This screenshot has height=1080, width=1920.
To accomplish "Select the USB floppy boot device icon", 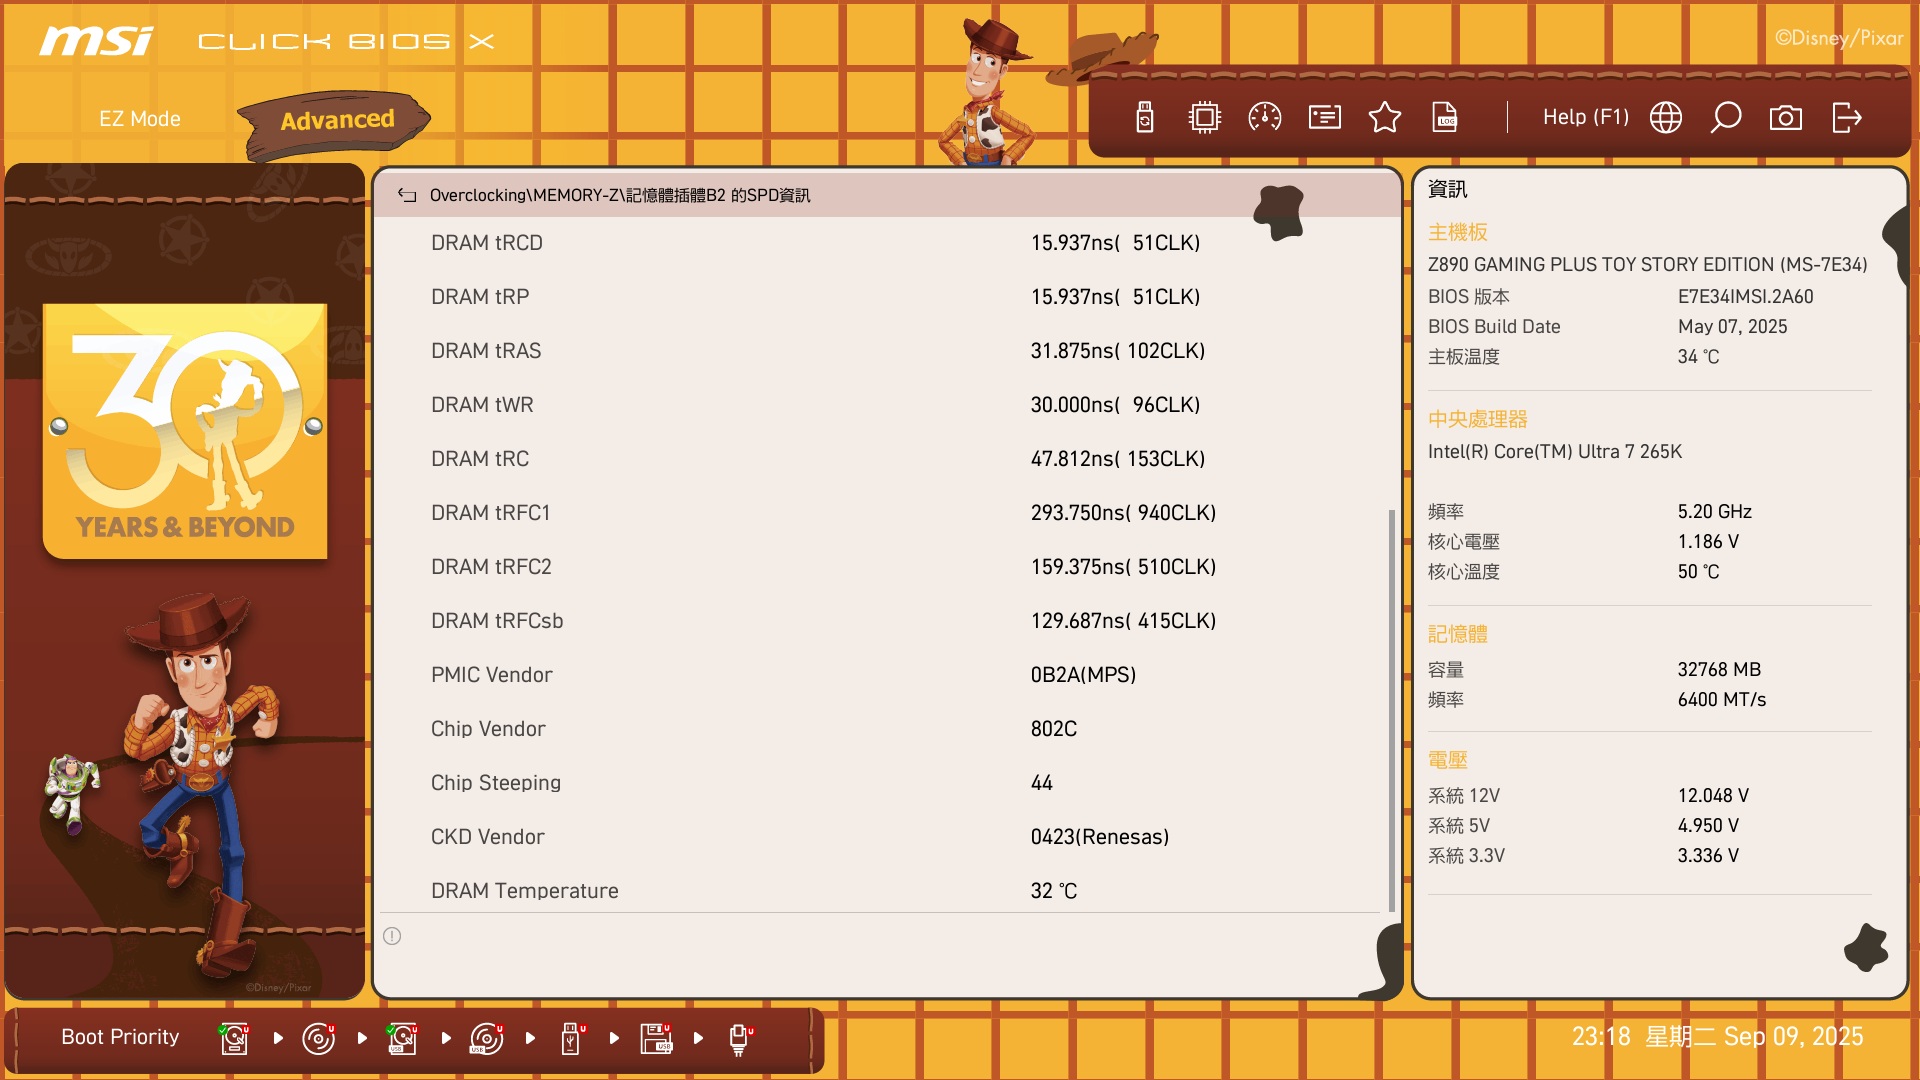I will (x=656, y=1038).
